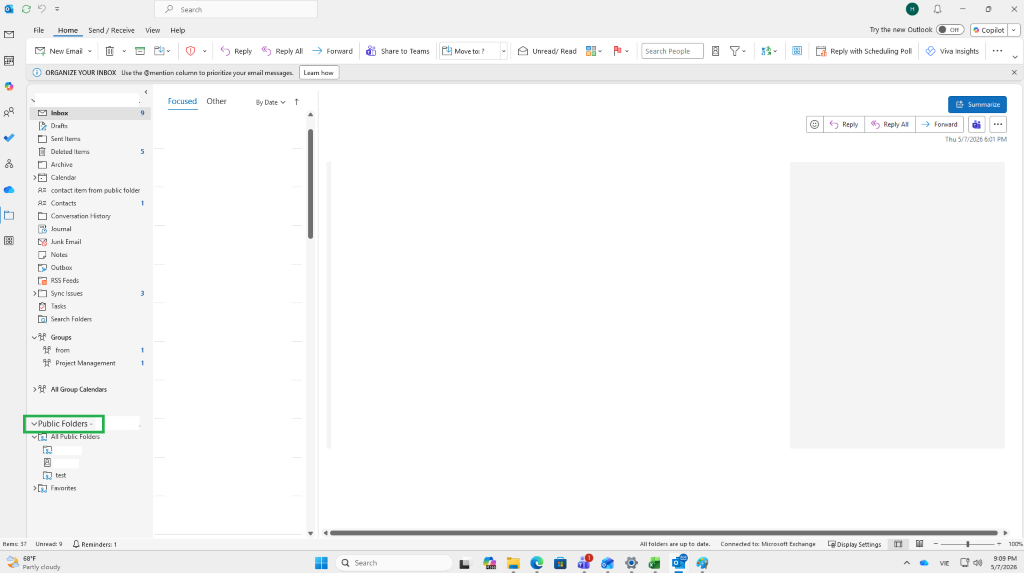Select the Deleted Items folder
The image size is (1024, 573).
click(x=89, y=152)
